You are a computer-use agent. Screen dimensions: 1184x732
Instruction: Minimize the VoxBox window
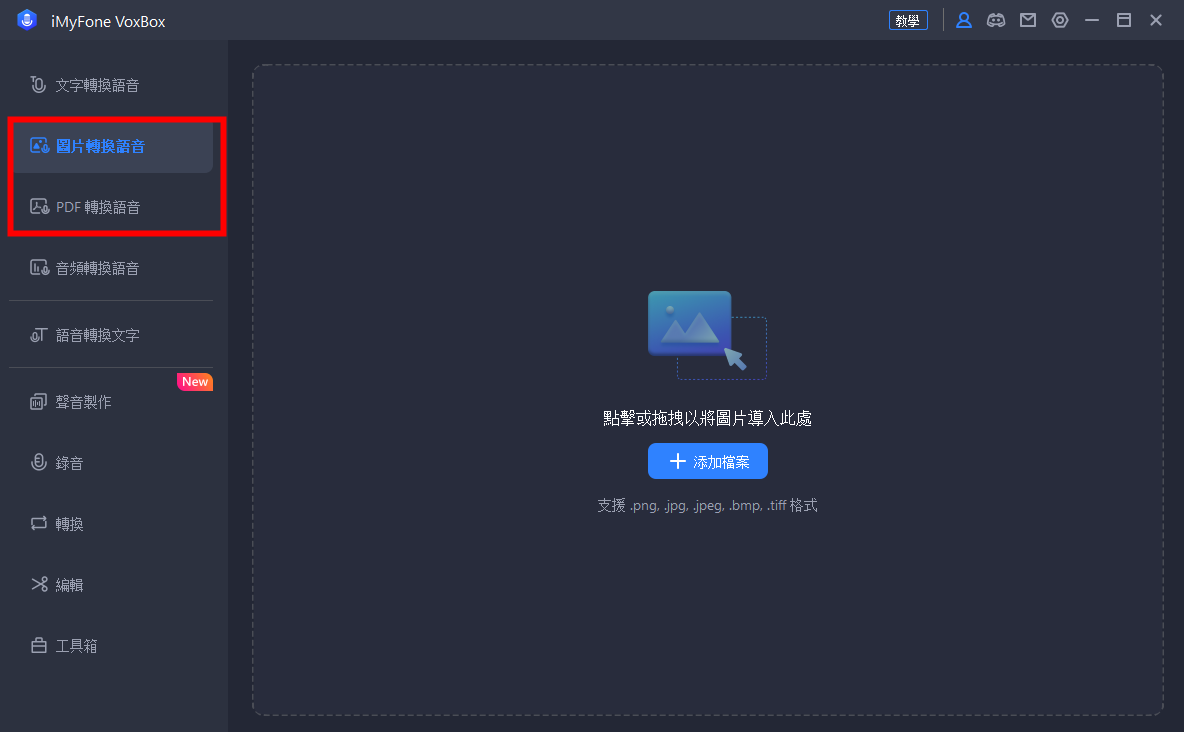(1092, 20)
